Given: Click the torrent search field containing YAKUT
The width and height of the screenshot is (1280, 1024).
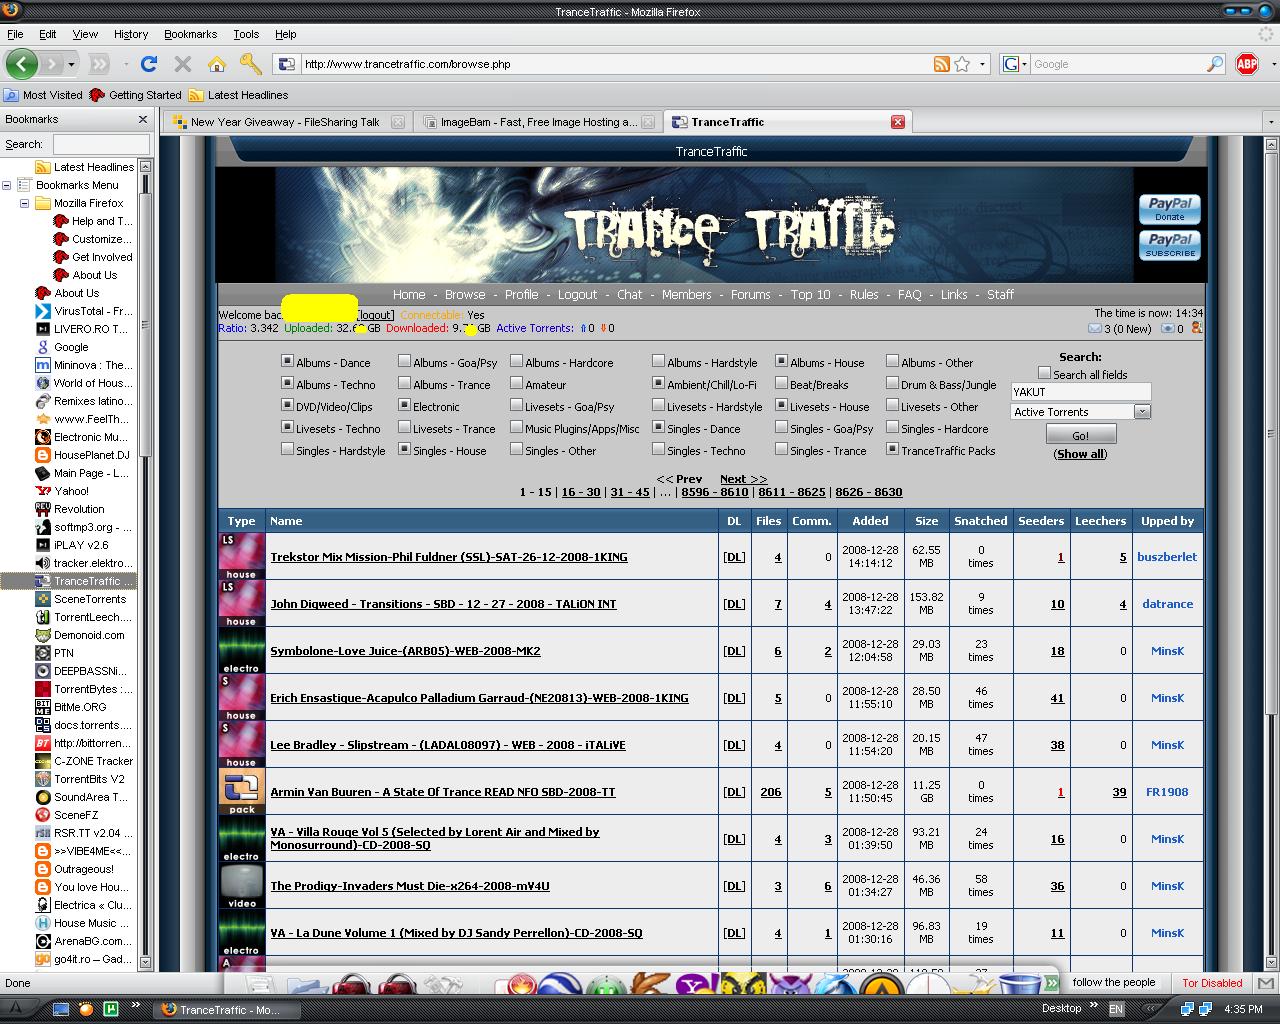Looking at the screenshot, I should (x=1080, y=392).
